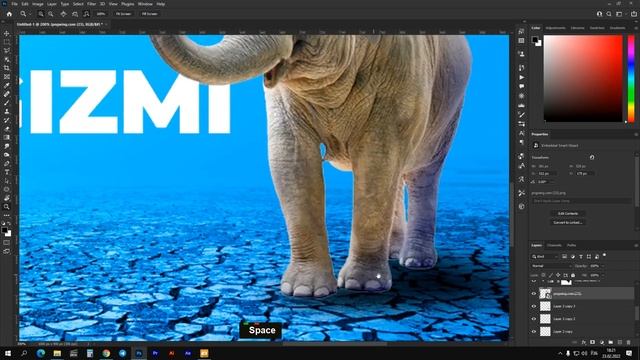Select the Gradient tool
This screenshot has width=640, height=360.
click(7, 137)
